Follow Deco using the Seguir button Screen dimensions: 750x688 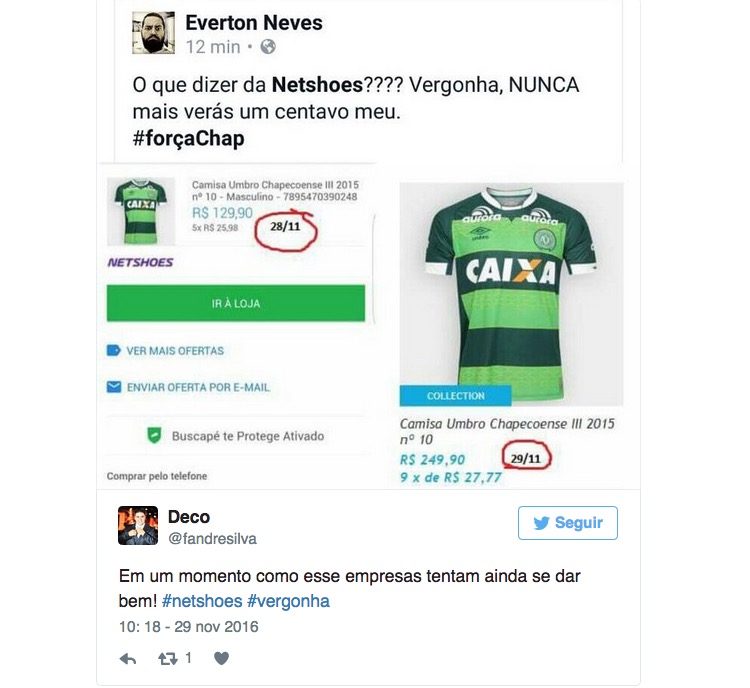pyautogui.click(x=568, y=523)
